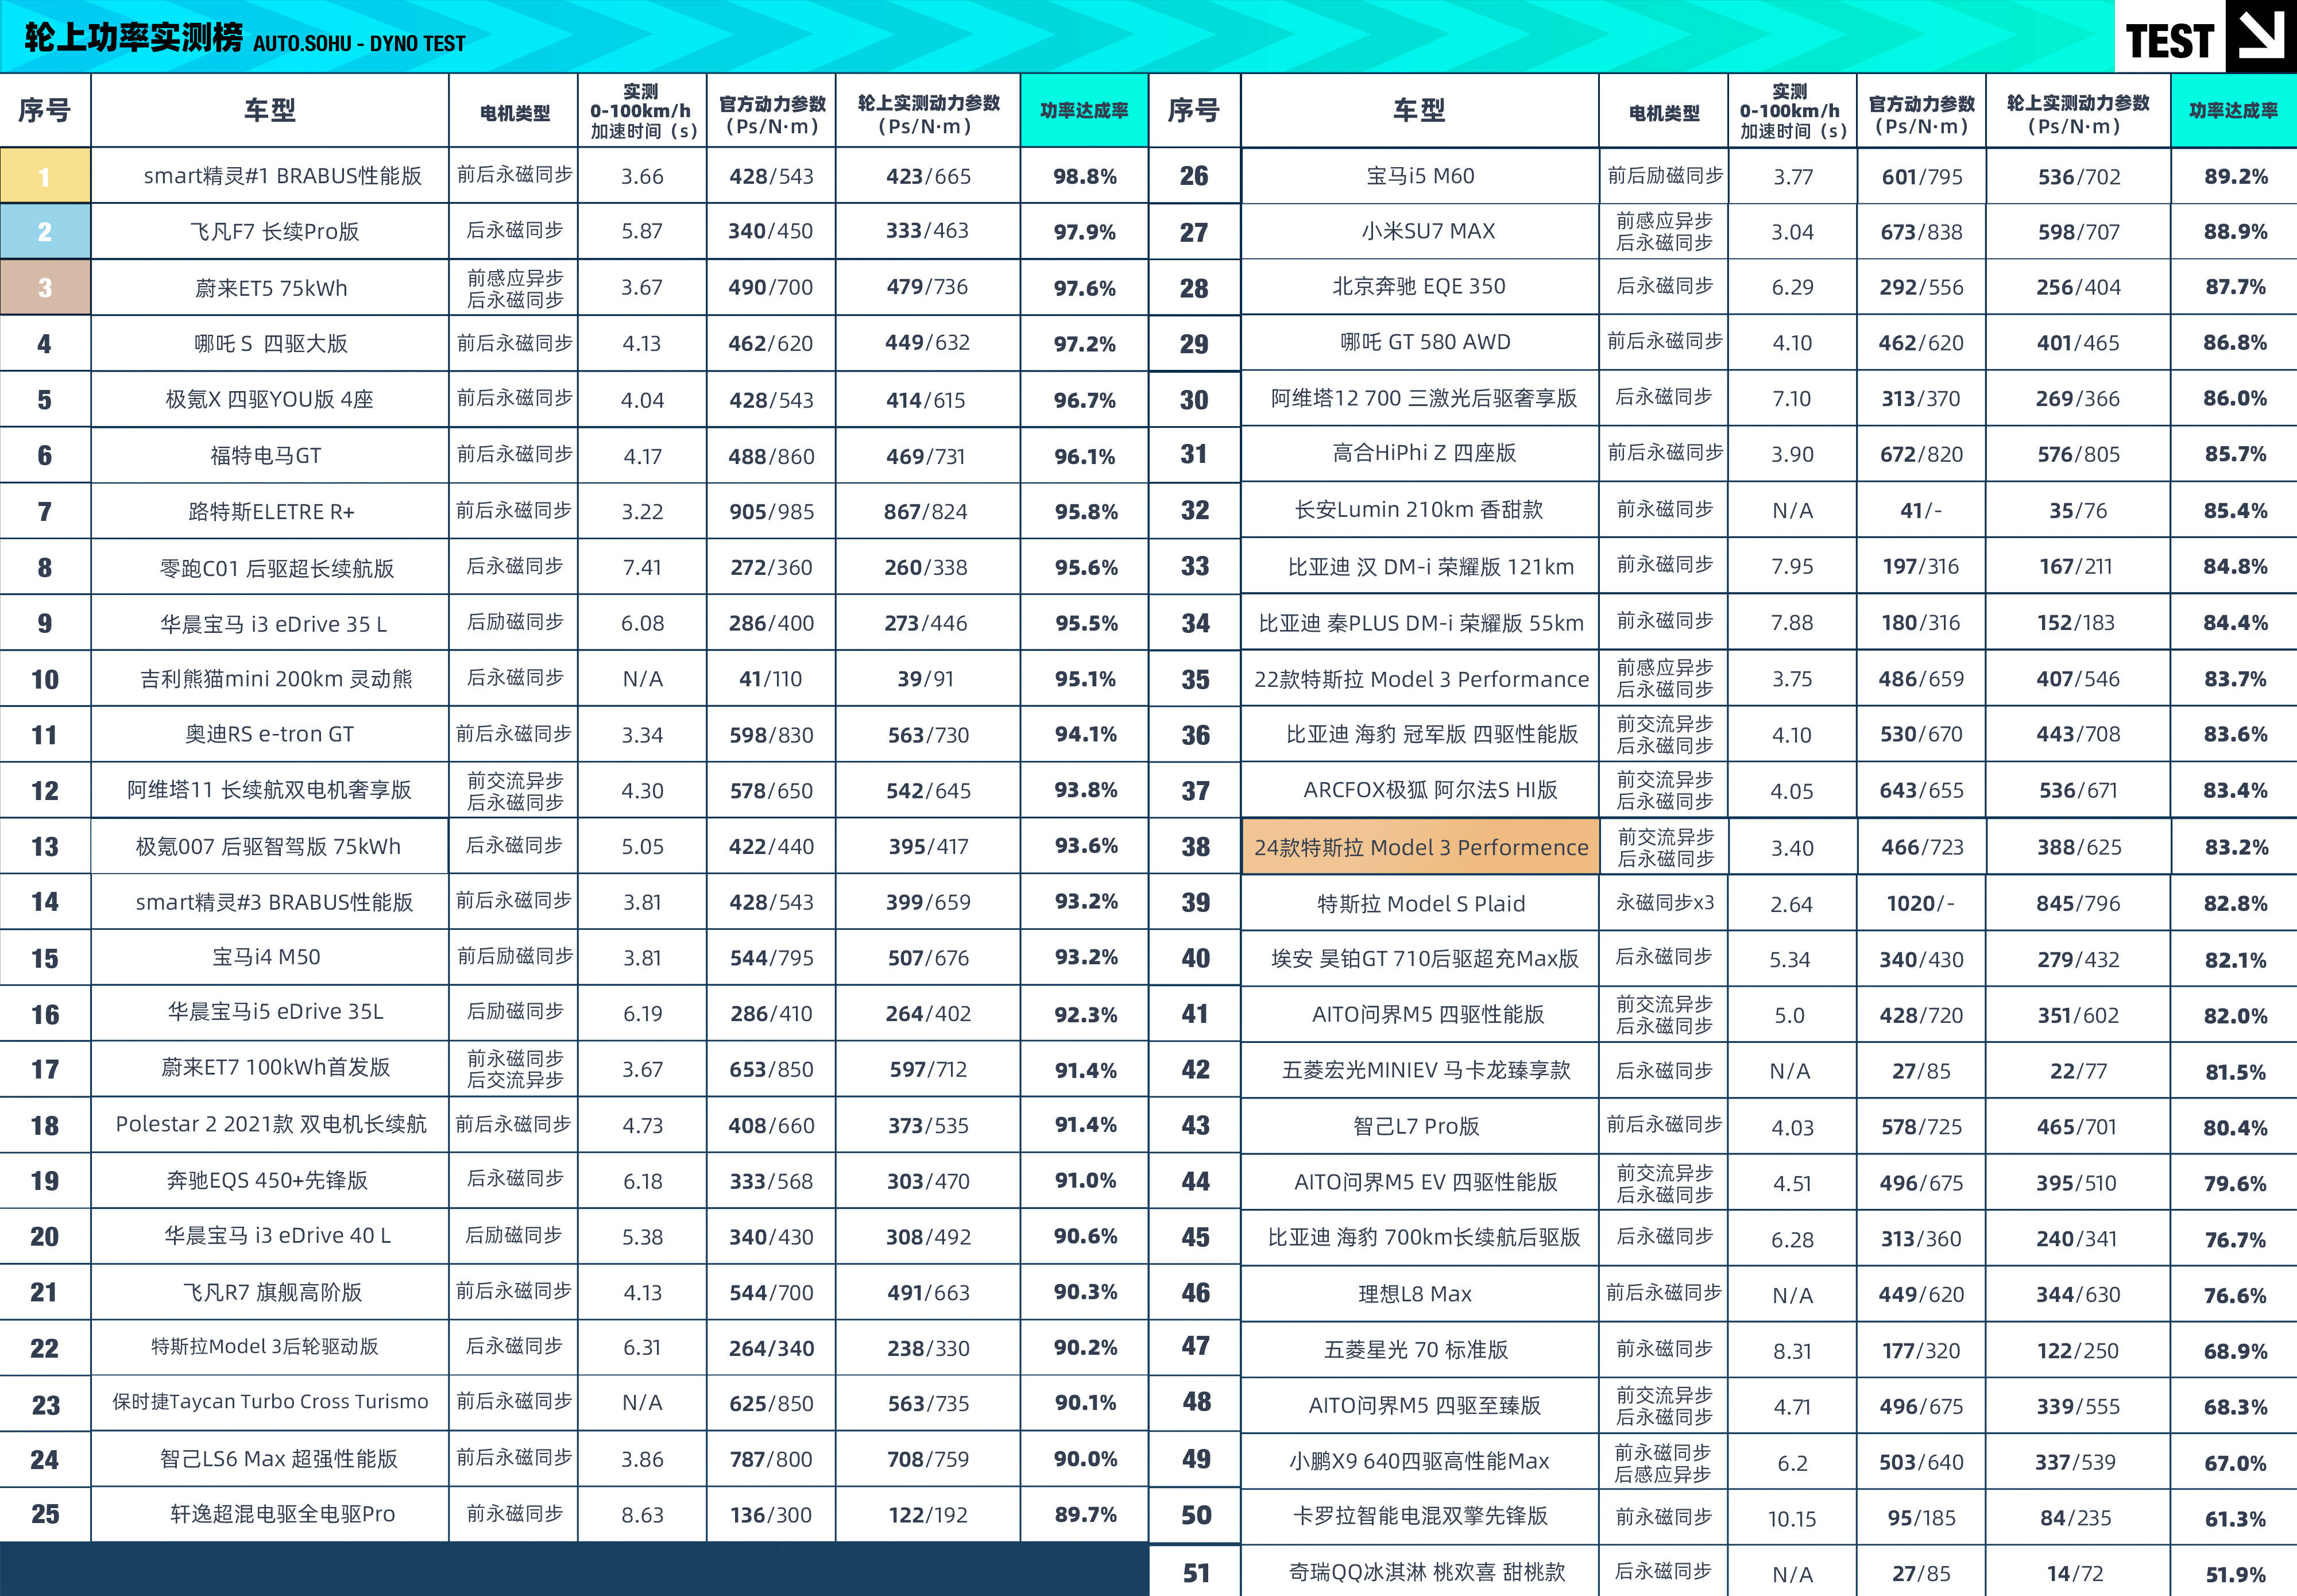The height and width of the screenshot is (1596, 2297).
Task: Click 永磁同步x3 motor type cell
Action: point(1665,903)
